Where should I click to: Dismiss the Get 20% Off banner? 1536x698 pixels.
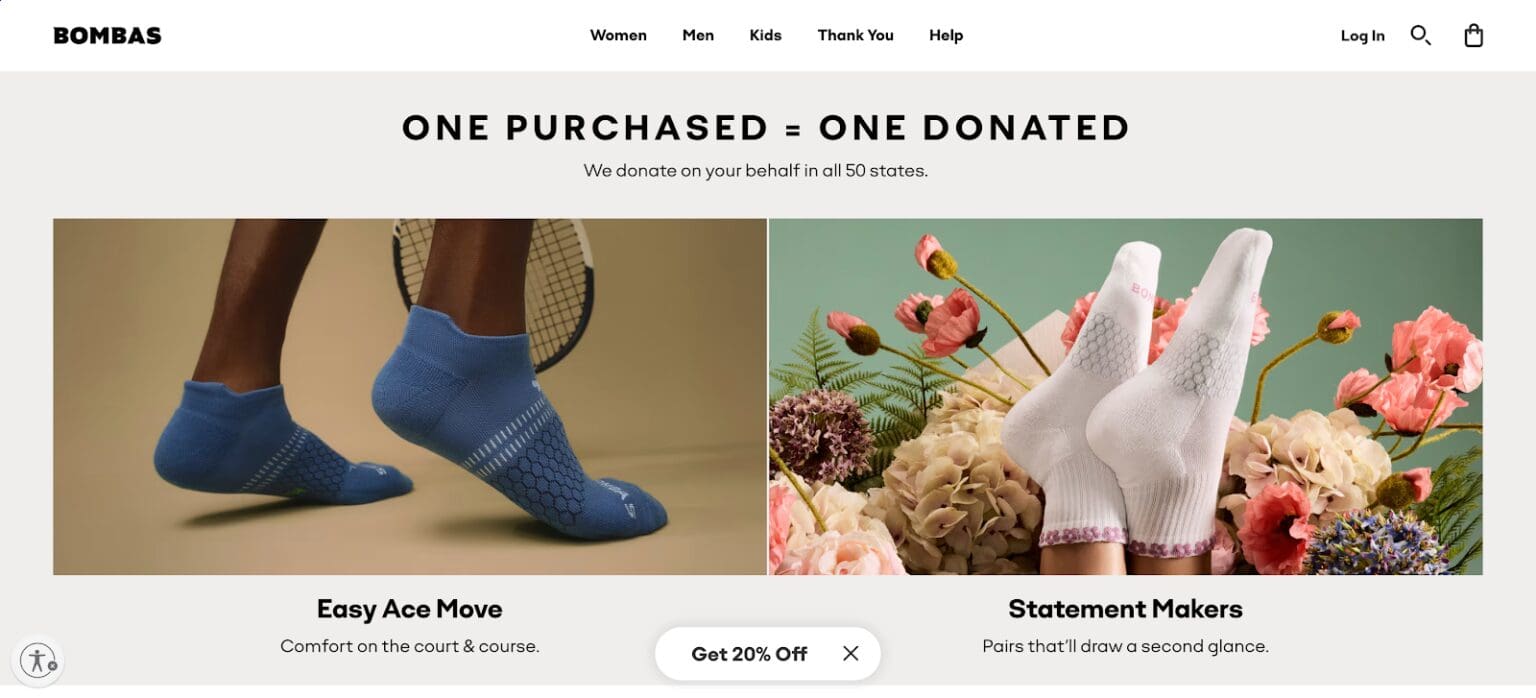click(x=849, y=653)
